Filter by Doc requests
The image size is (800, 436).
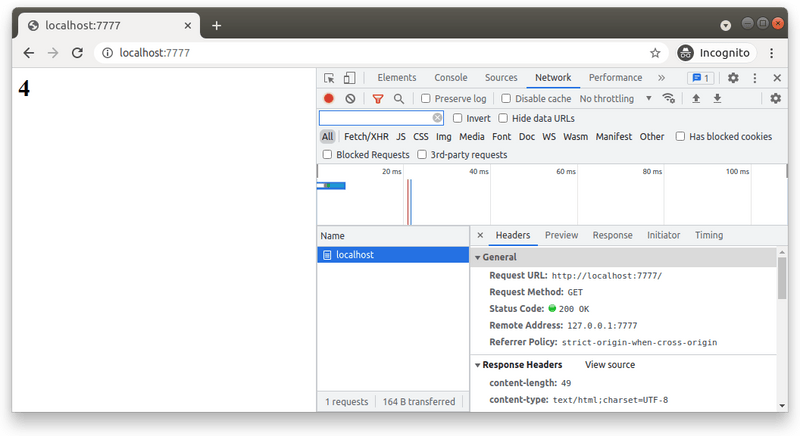pos(527,137)
